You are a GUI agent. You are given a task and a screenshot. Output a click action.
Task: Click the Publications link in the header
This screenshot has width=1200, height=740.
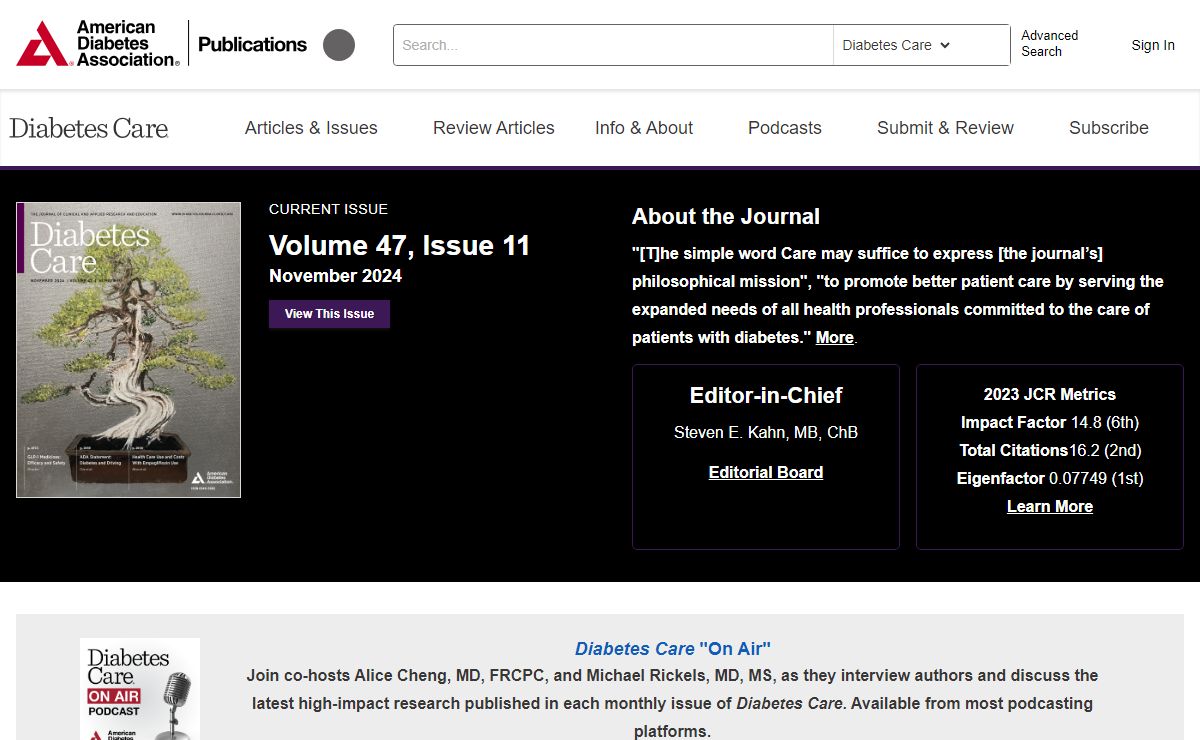pos(253,44)
